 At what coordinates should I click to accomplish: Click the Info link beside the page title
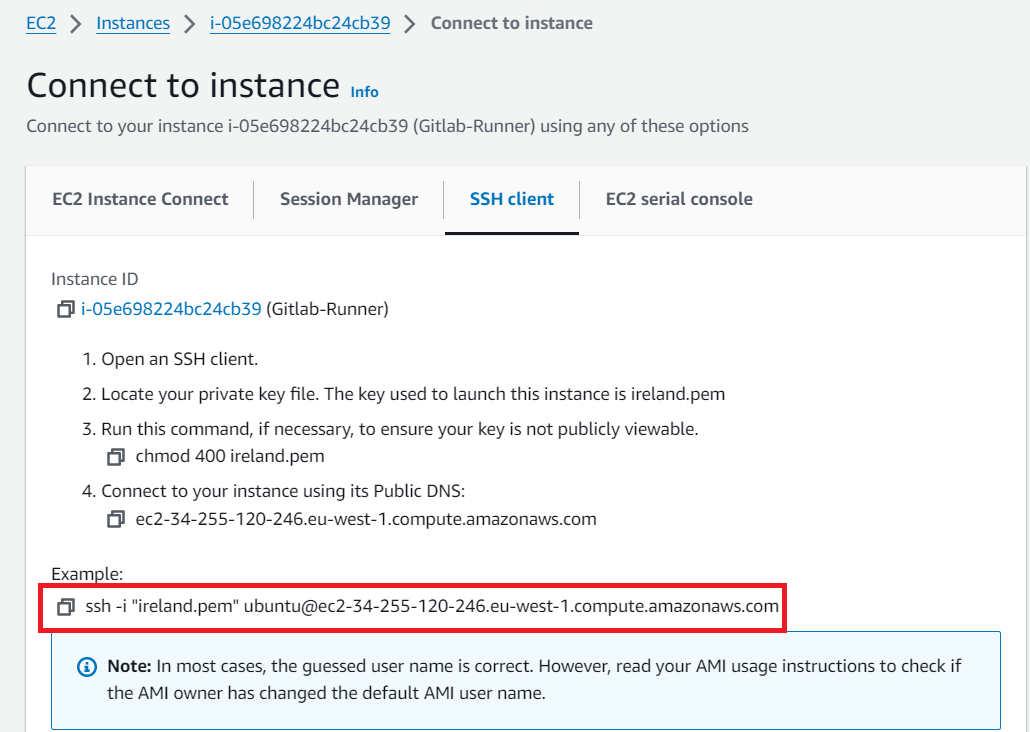(x=364, y=92)
